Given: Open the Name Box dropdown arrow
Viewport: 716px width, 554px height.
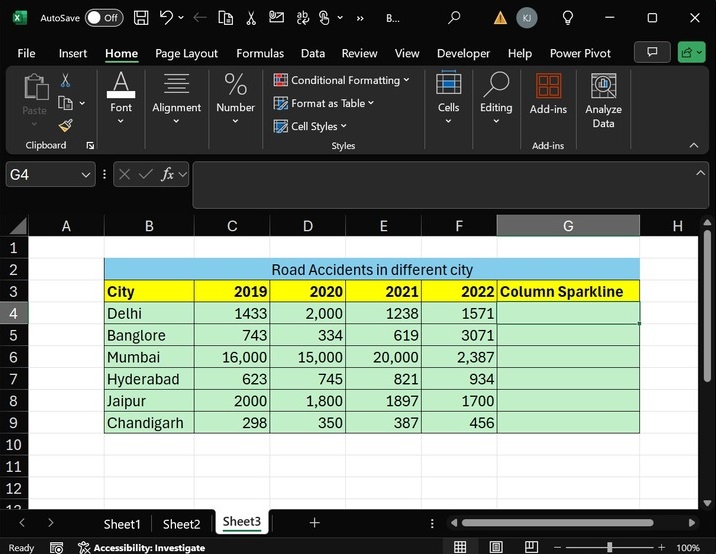Looking at the screenshot, I should 86,174.
